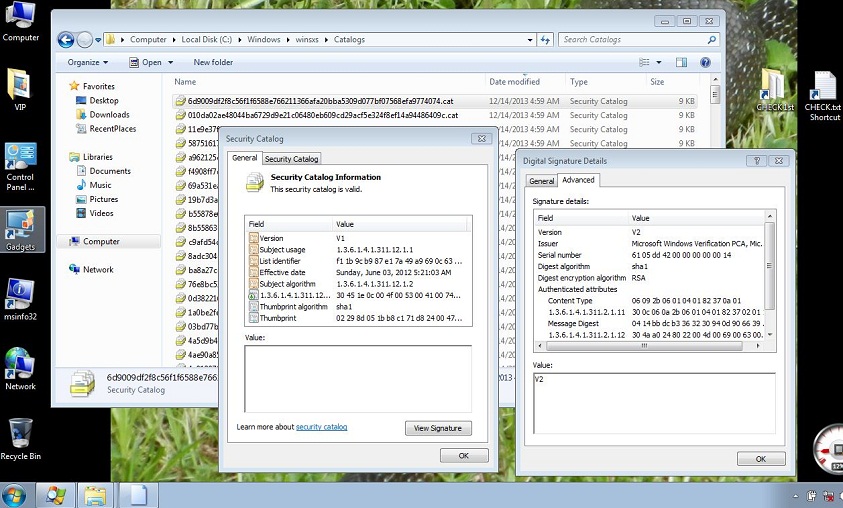Select the Gadgets desktop shortcut

pyautogui.click(x=20, y=230)
